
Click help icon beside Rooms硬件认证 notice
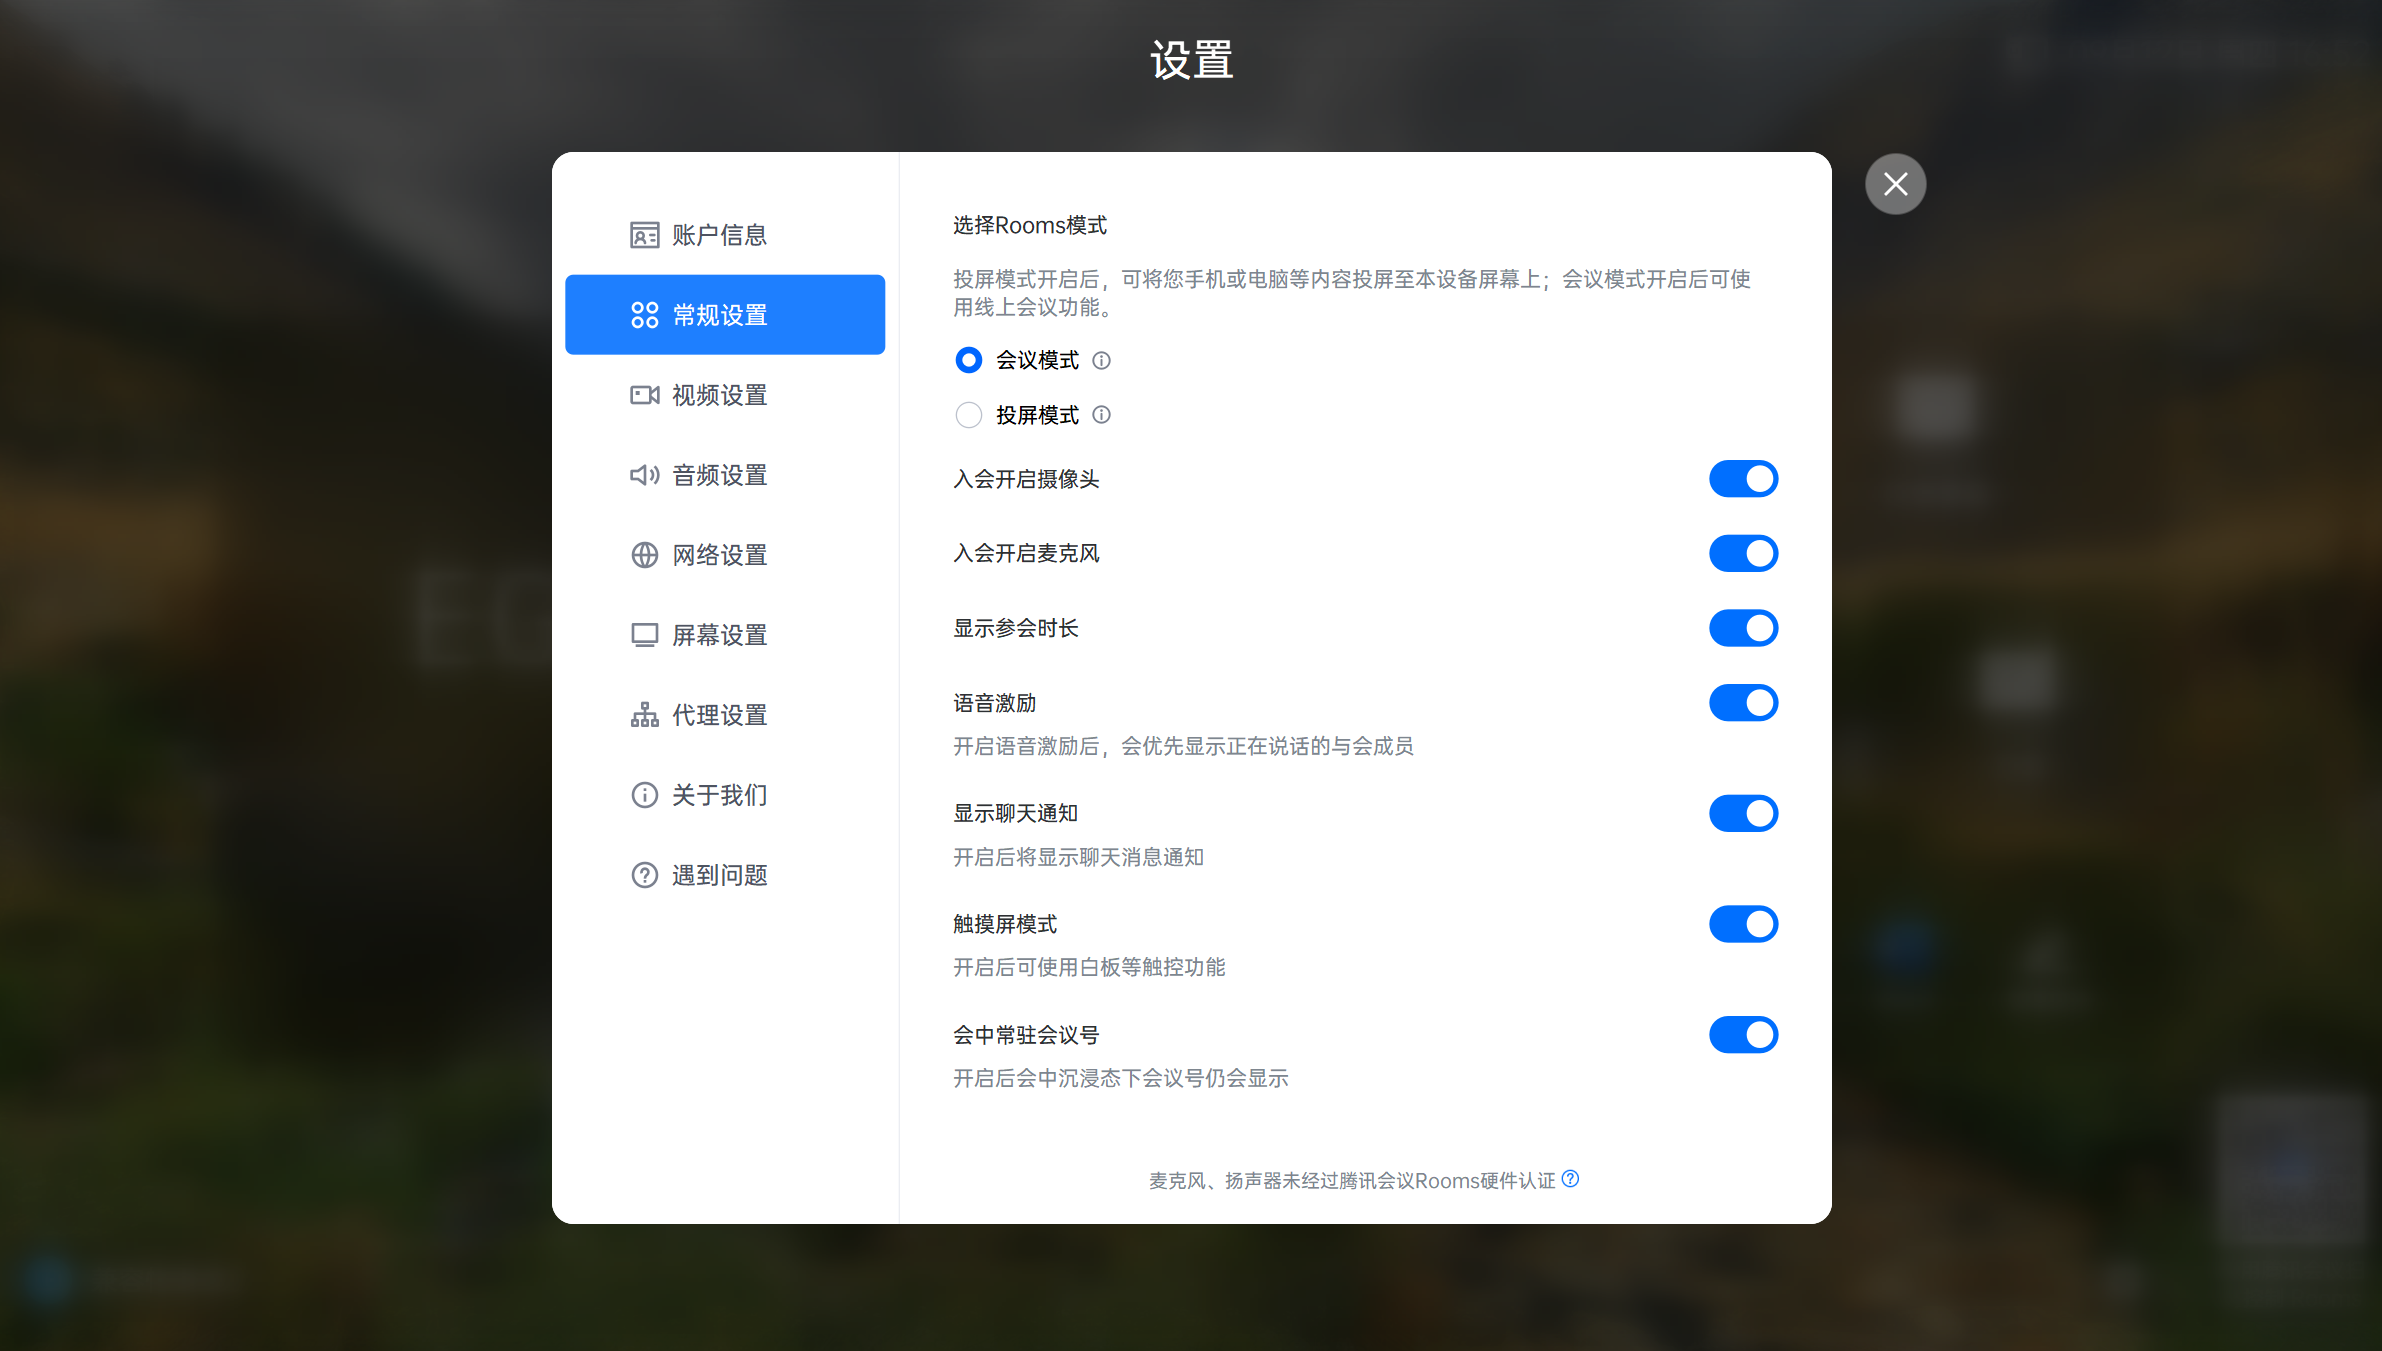(x=1570, y=1179)
